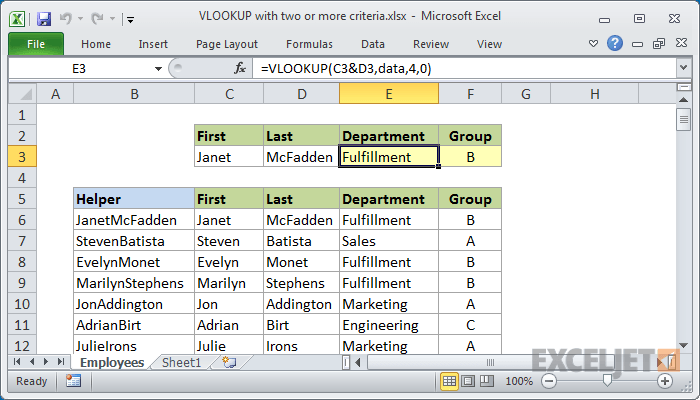
Task: Switch to Page Break Preview view
Action: tap(487, 381)
